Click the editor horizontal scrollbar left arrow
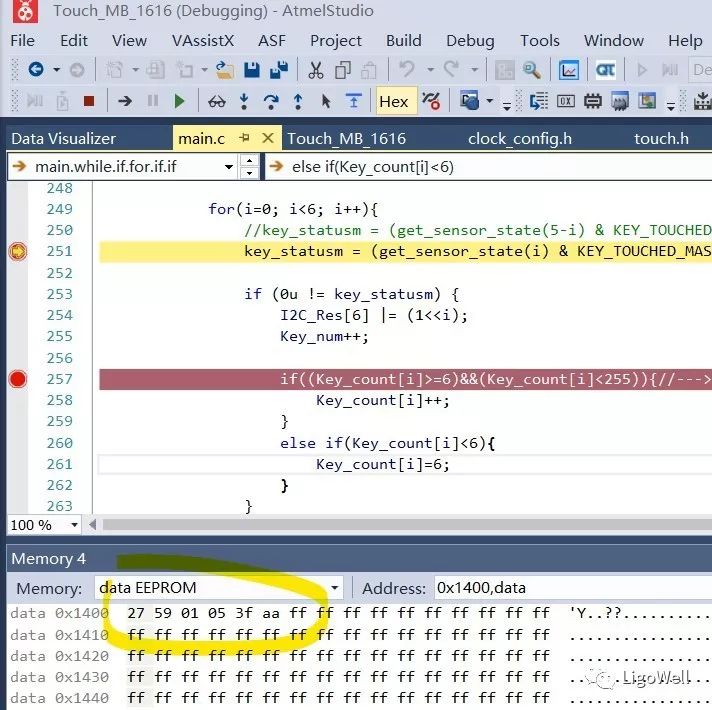 92,525
